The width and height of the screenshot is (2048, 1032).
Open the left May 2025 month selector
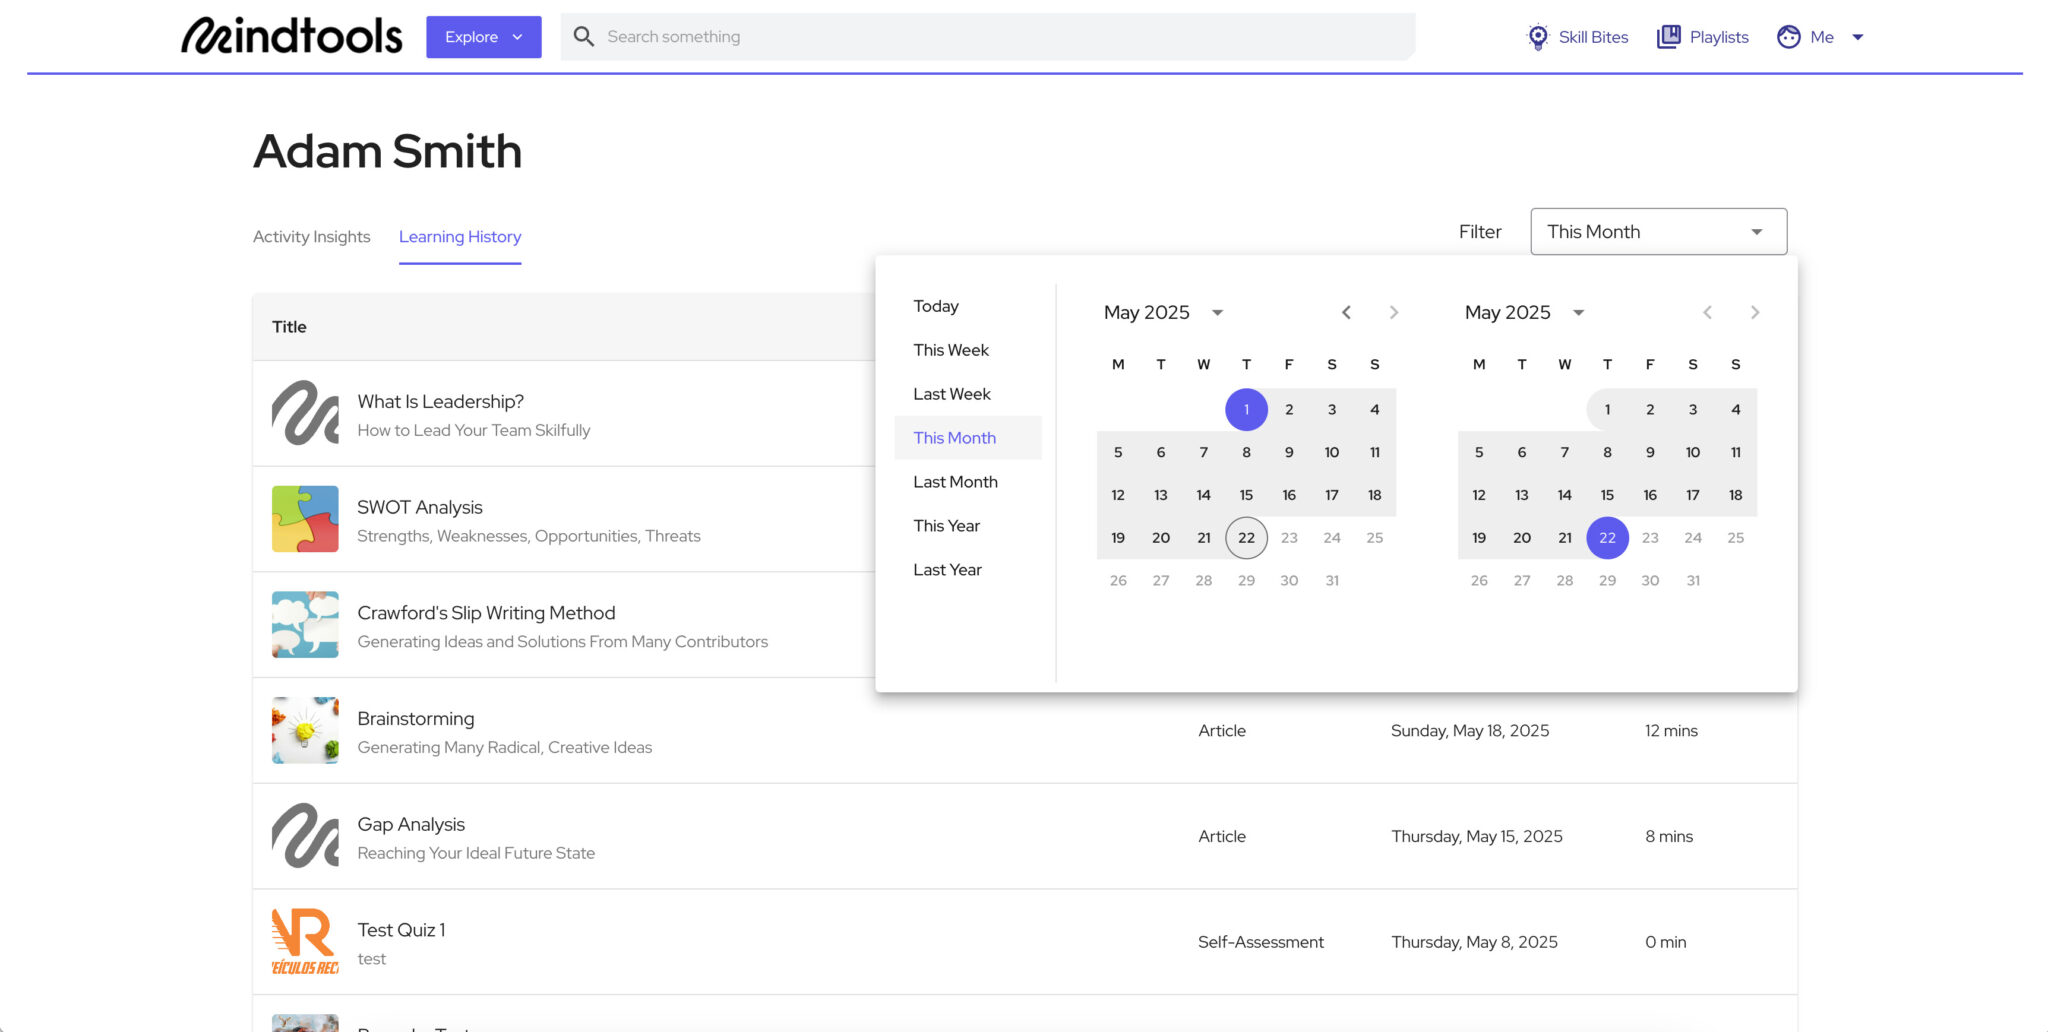[x=1163, y=311]
